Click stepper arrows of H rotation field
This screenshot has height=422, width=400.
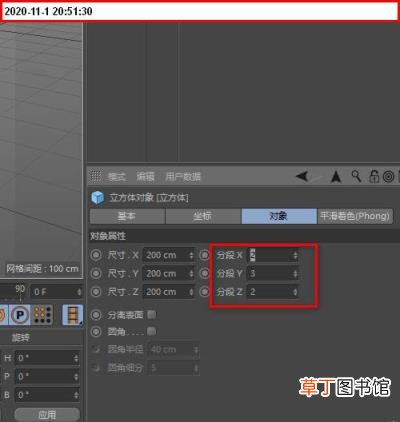tap(76, 358)
